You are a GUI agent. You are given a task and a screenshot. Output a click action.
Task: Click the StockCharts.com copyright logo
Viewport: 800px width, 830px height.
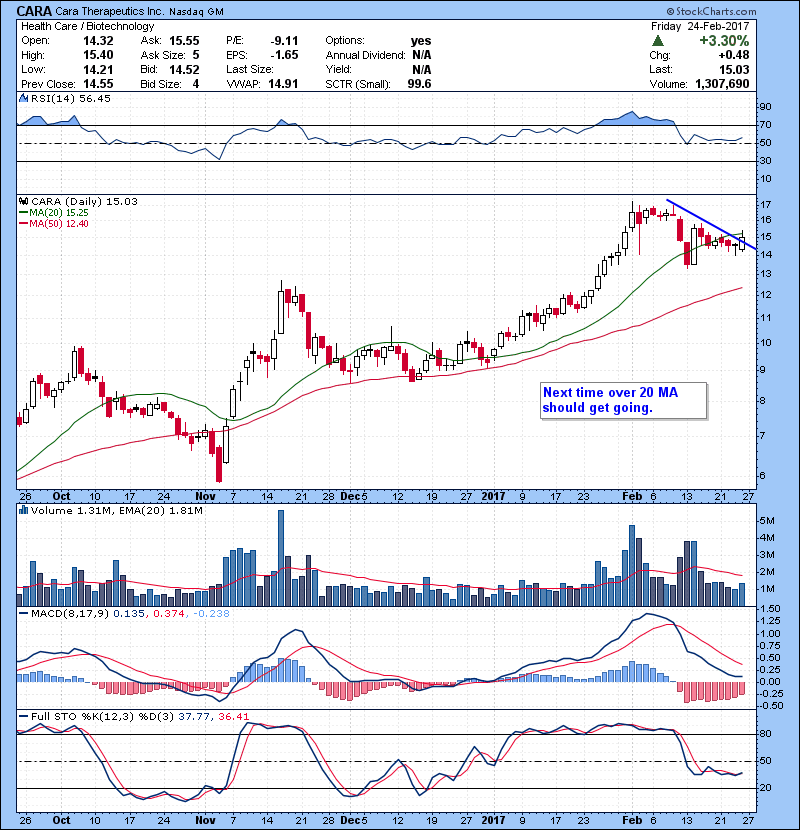point(711,11)
